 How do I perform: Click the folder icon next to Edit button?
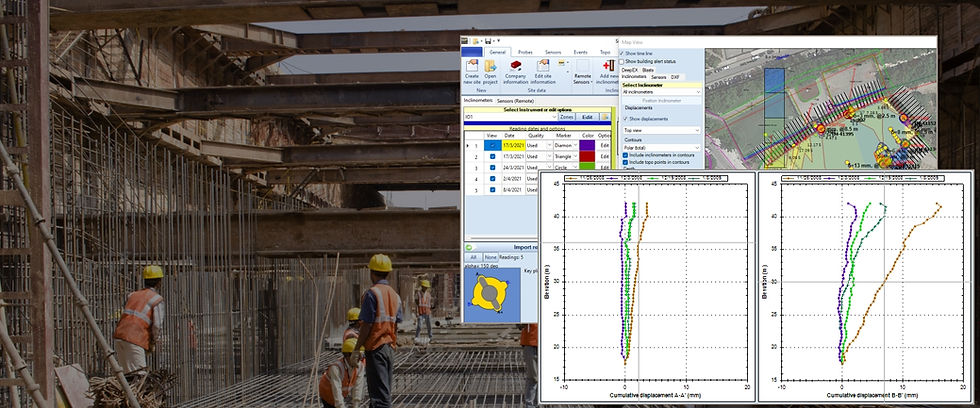(605, 117)
